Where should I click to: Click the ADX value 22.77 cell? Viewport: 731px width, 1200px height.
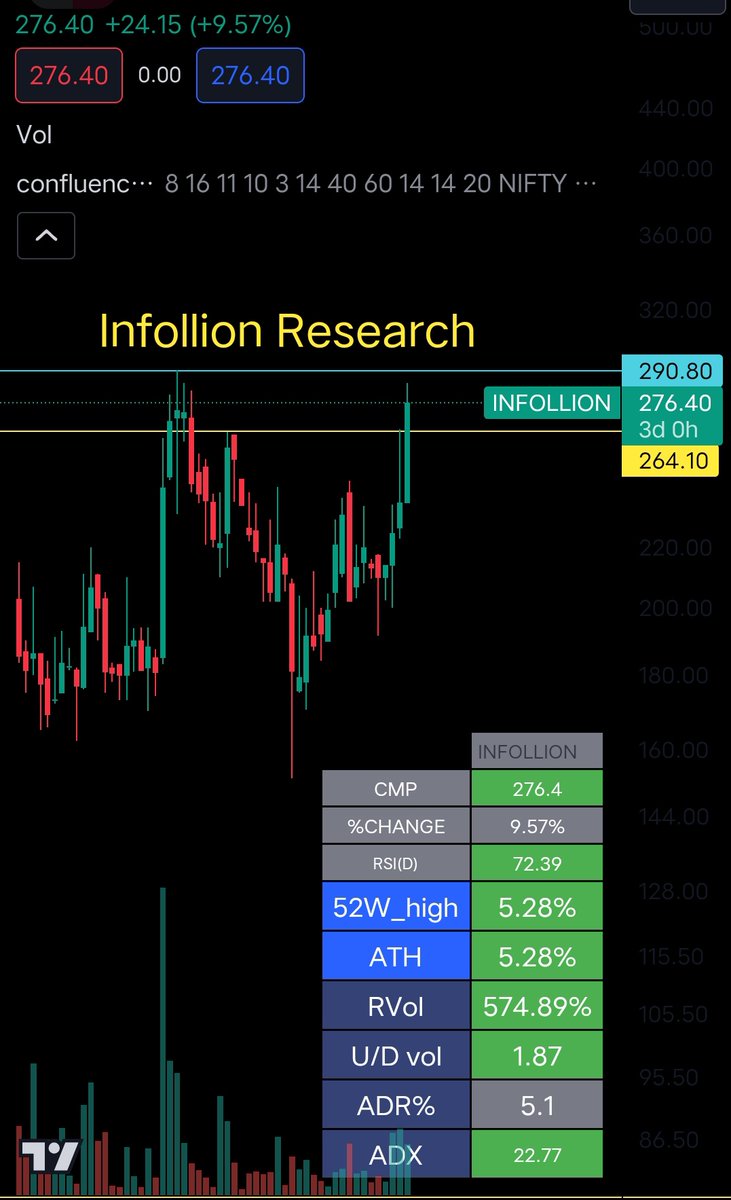tap(537, 1155)
